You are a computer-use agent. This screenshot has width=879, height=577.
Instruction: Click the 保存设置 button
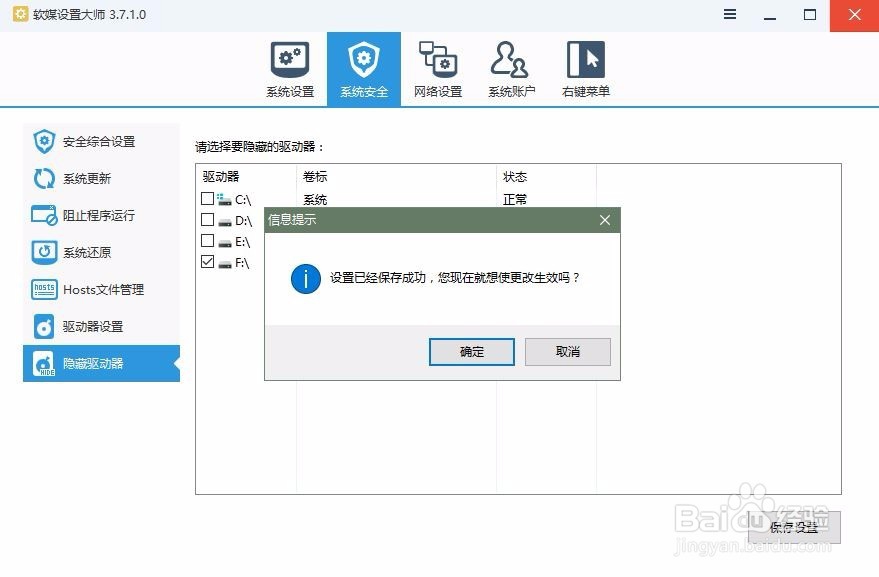point(794,527)
